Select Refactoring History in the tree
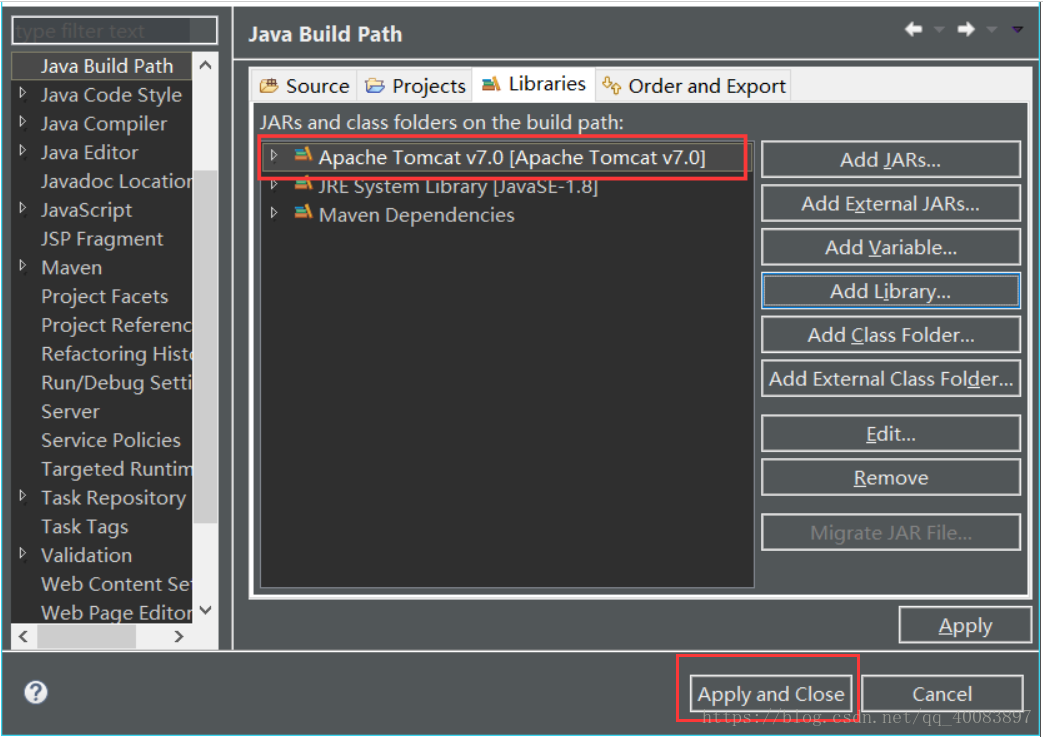This screenshot has width=1043, height=737. pyautogui.click(x=116, y=354)
